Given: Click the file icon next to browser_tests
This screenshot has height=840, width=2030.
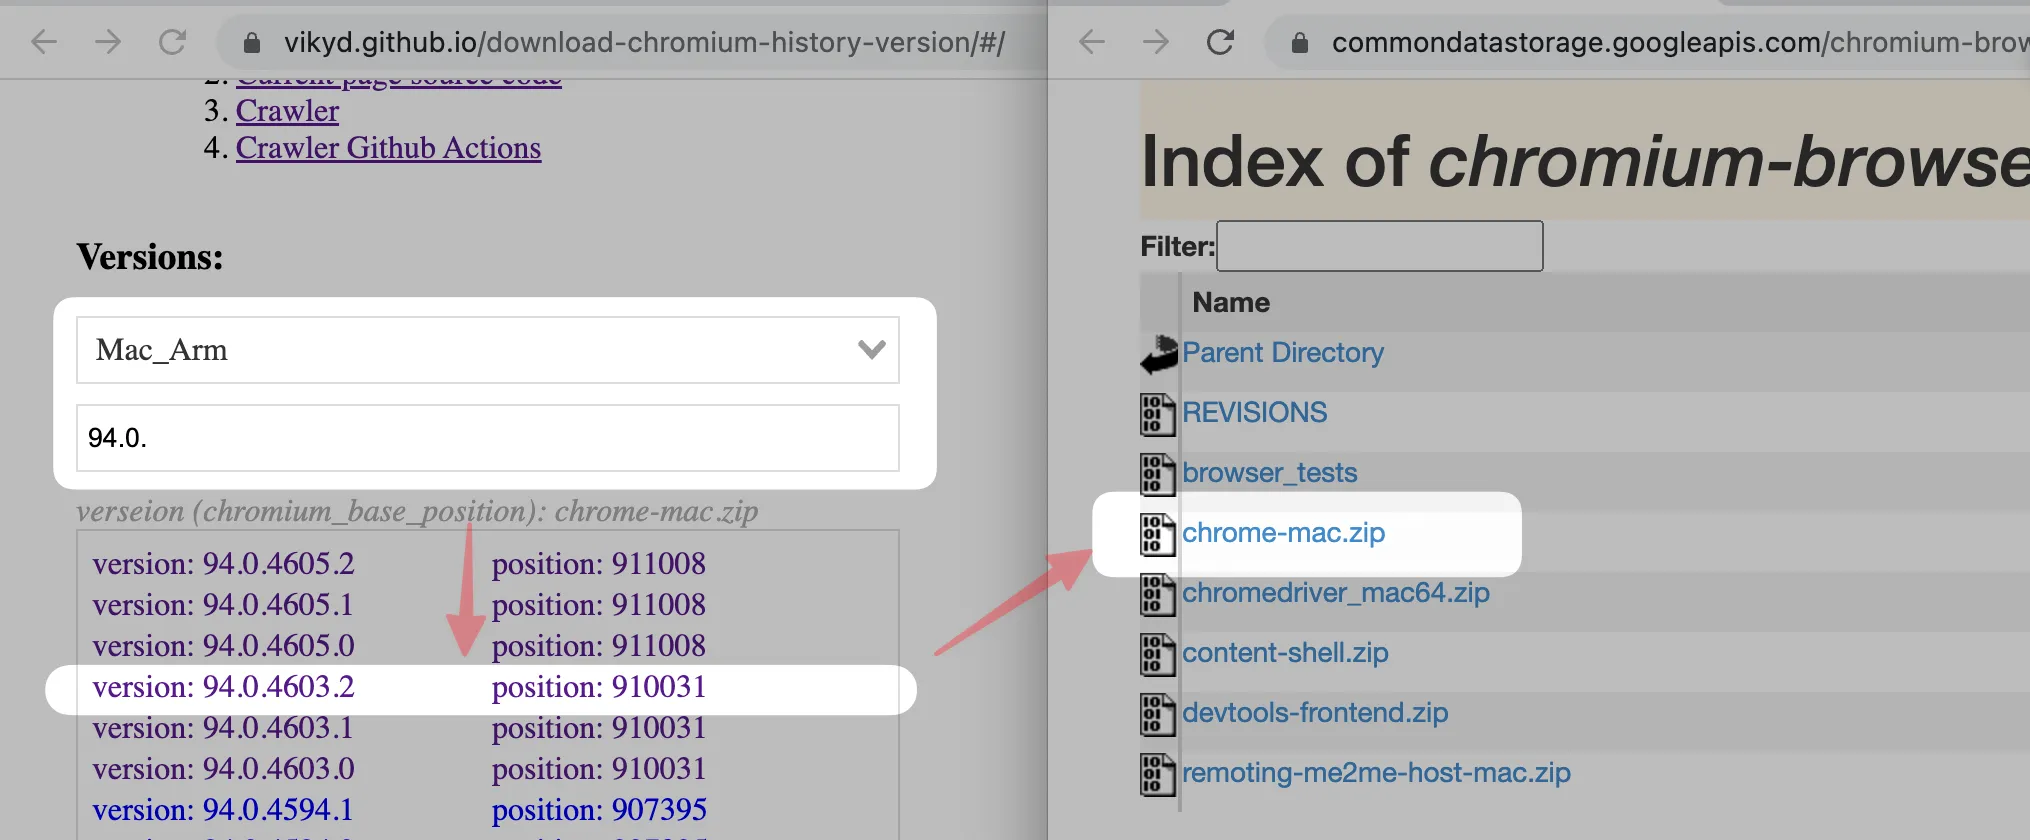Looking at the screenshot, I should click(x=1157, y=474).
